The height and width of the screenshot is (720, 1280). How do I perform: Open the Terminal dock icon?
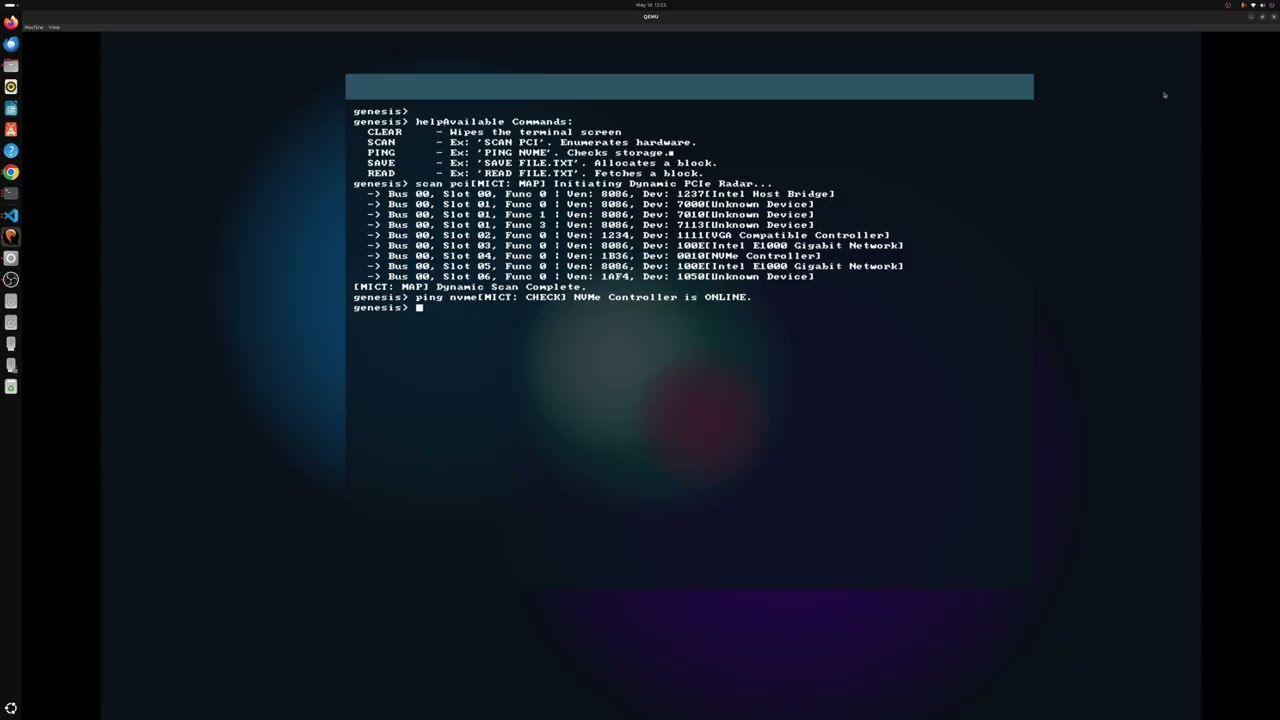(11, 194)
